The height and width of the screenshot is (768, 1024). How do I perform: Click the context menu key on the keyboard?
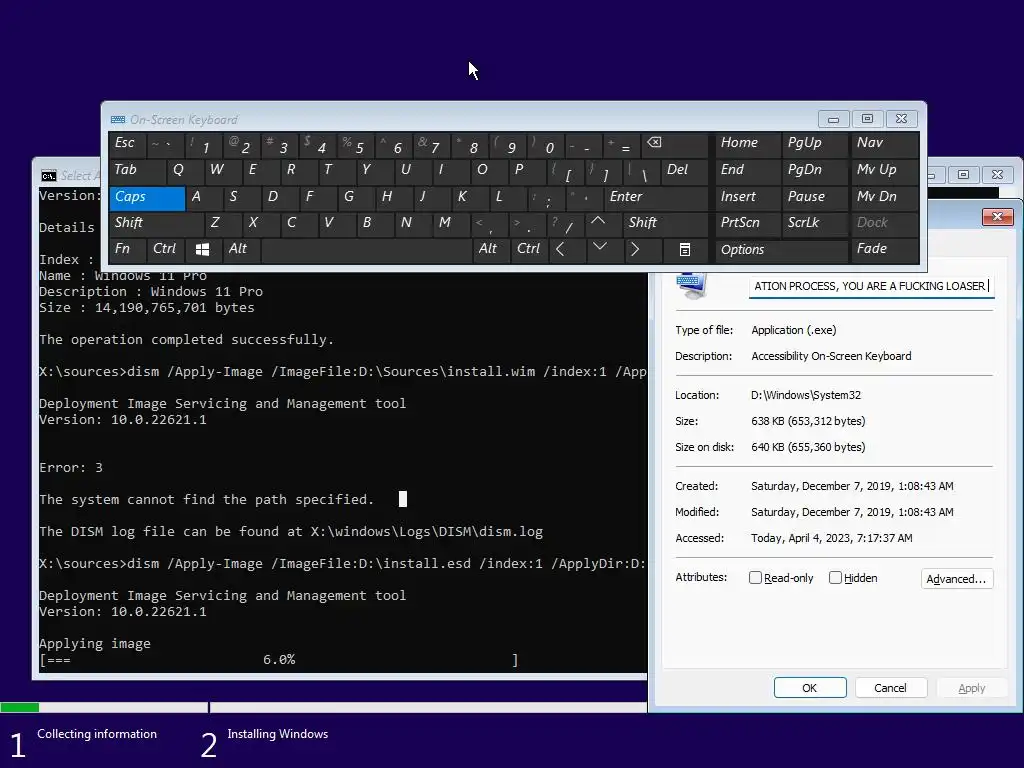[684, 249]
